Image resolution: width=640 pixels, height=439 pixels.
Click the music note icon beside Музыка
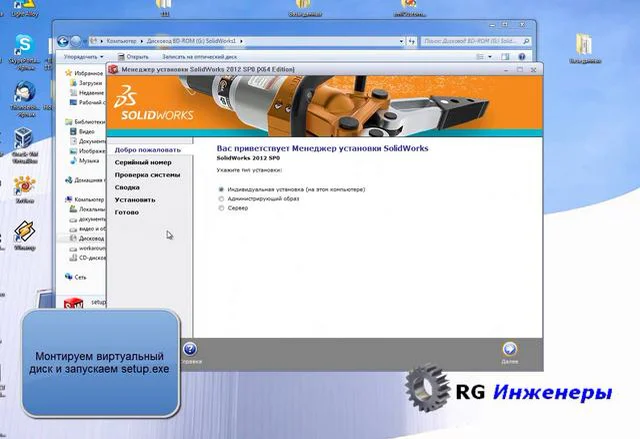[73, 160]
